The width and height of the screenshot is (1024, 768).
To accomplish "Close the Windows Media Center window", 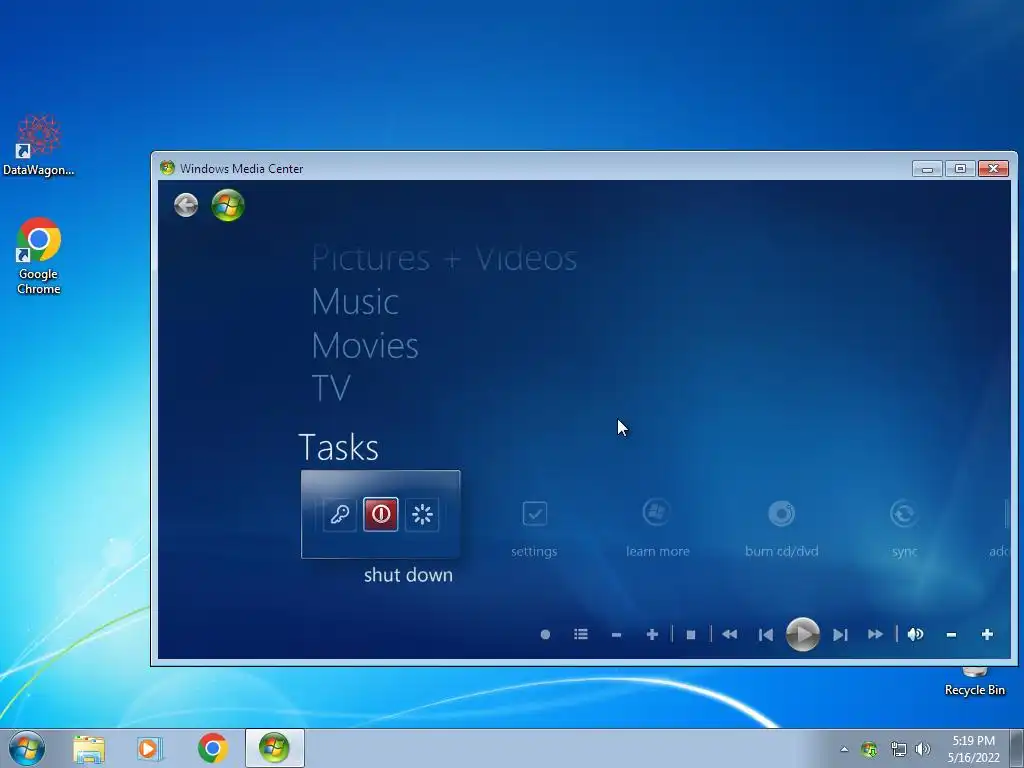I will [993, 168].
